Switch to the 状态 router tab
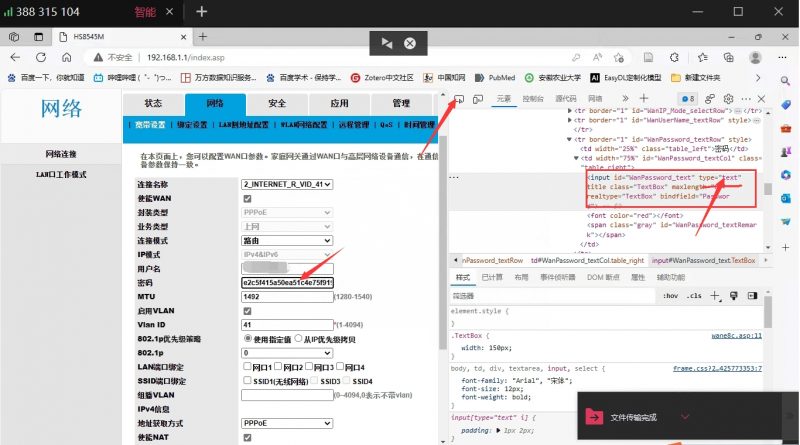 [153, 104]
